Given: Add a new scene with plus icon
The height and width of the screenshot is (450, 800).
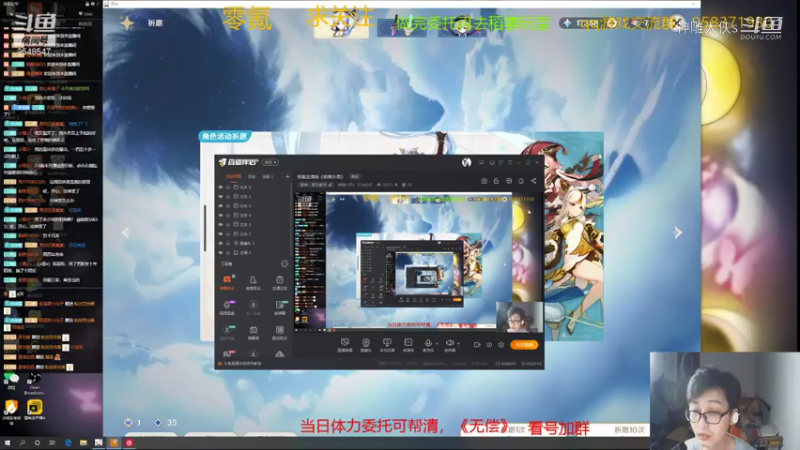Looking at the screenshot, I should point(287,176).
